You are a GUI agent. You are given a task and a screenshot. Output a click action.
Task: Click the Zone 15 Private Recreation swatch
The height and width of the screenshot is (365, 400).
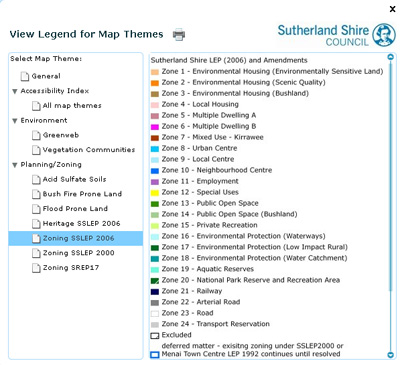click(155, 226)
